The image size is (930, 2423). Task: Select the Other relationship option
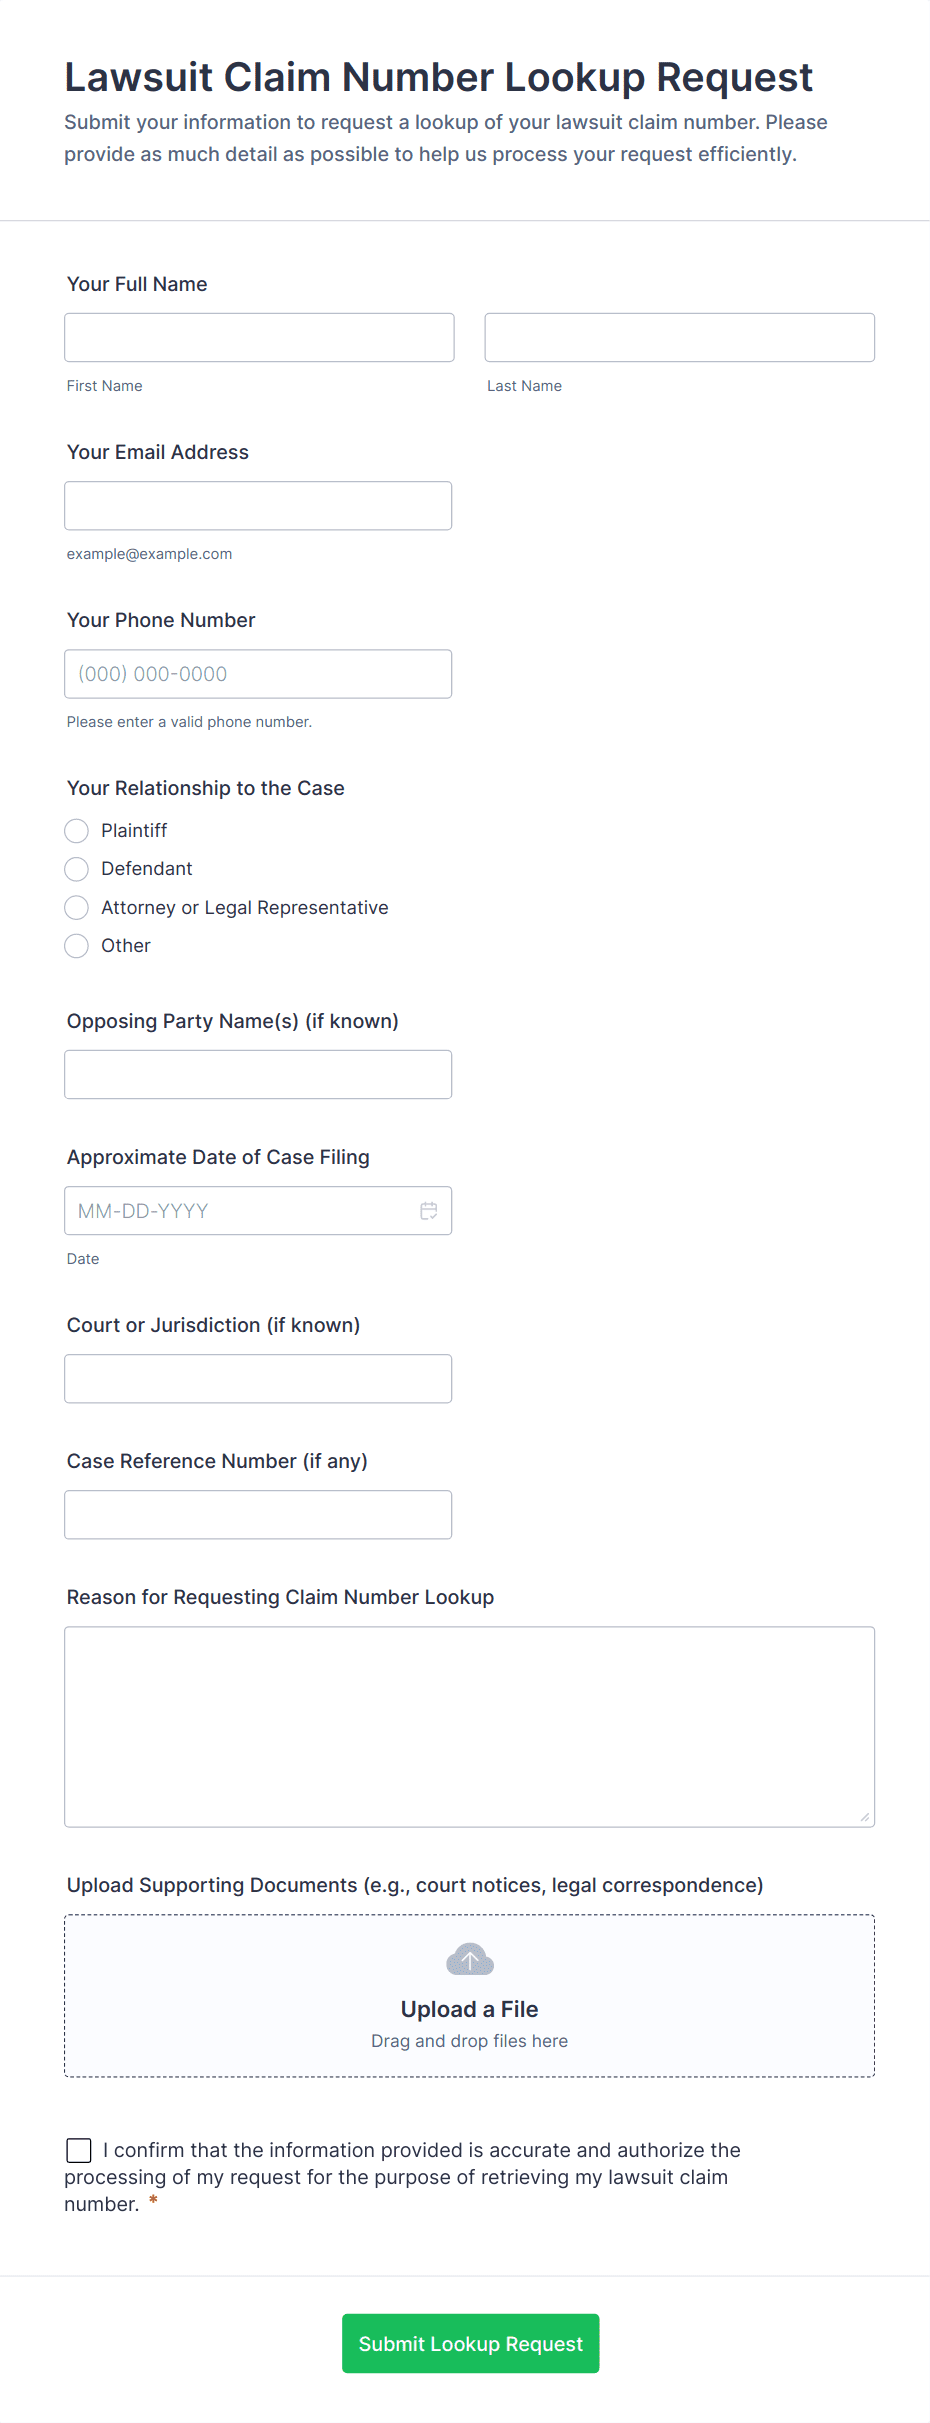click(77, 946)
